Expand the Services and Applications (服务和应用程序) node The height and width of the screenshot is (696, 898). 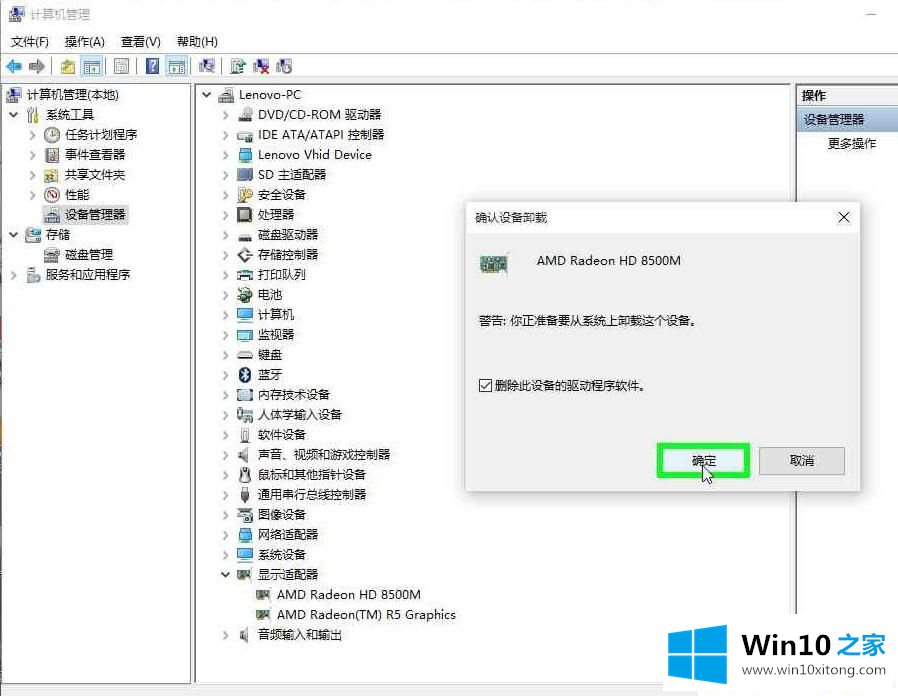(x=14, y=275)
